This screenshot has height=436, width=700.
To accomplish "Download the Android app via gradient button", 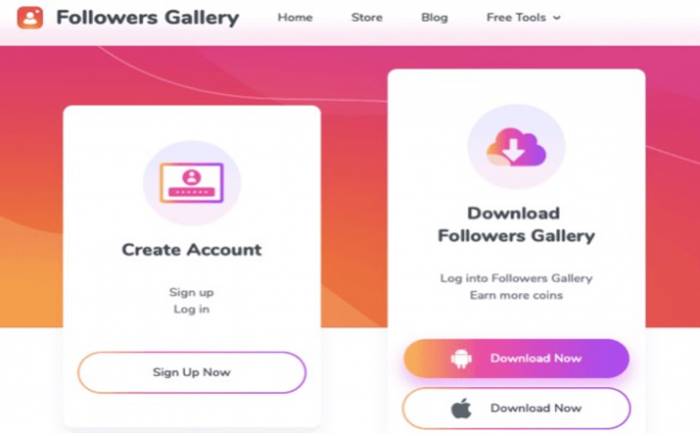I will (x=517, y=358).
